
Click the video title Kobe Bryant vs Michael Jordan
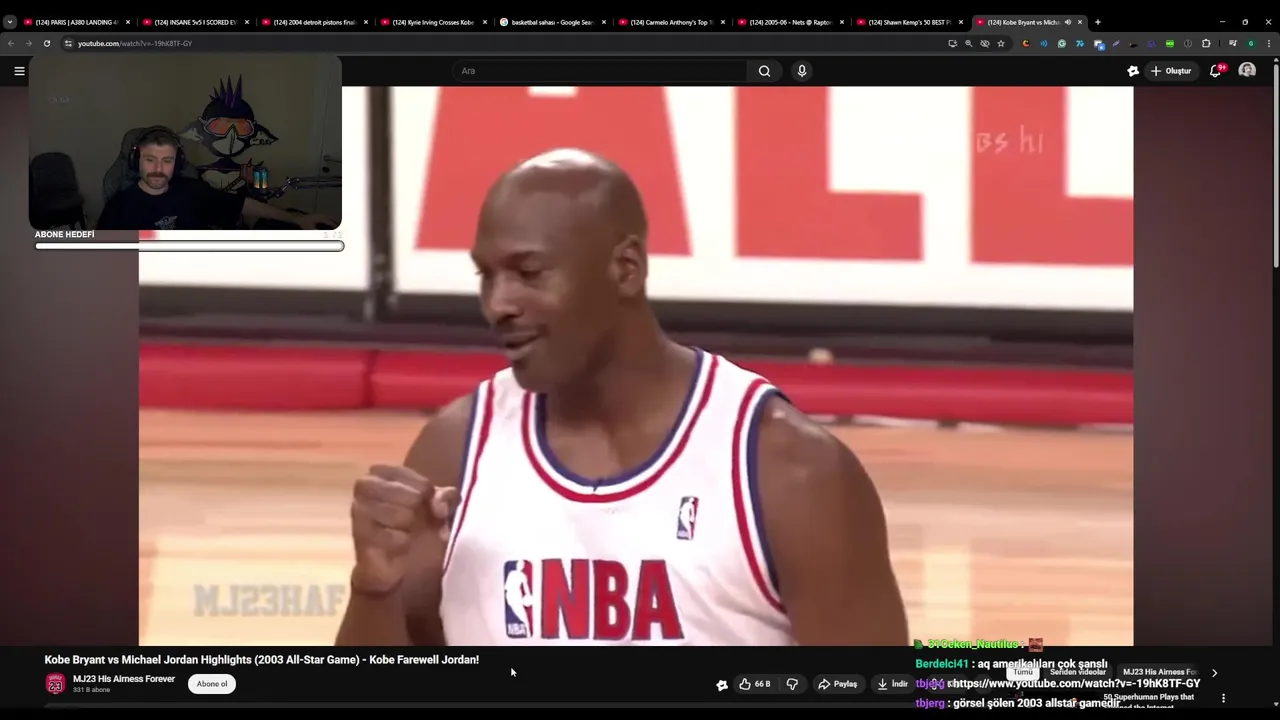(261, 660)
